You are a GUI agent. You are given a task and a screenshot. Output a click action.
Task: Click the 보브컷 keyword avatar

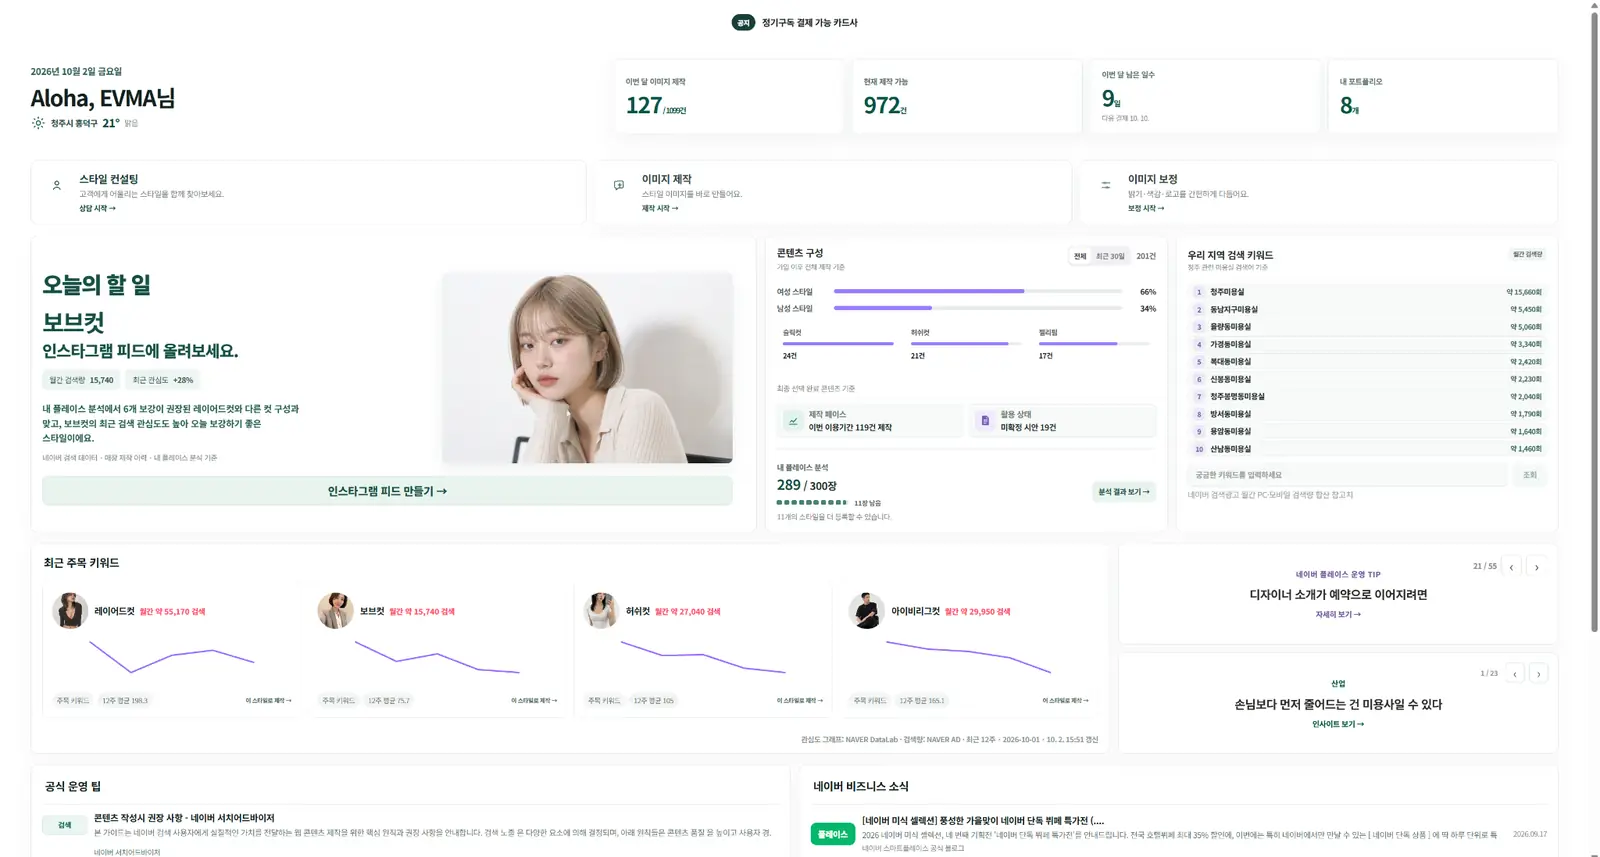(x=335, y=611)
